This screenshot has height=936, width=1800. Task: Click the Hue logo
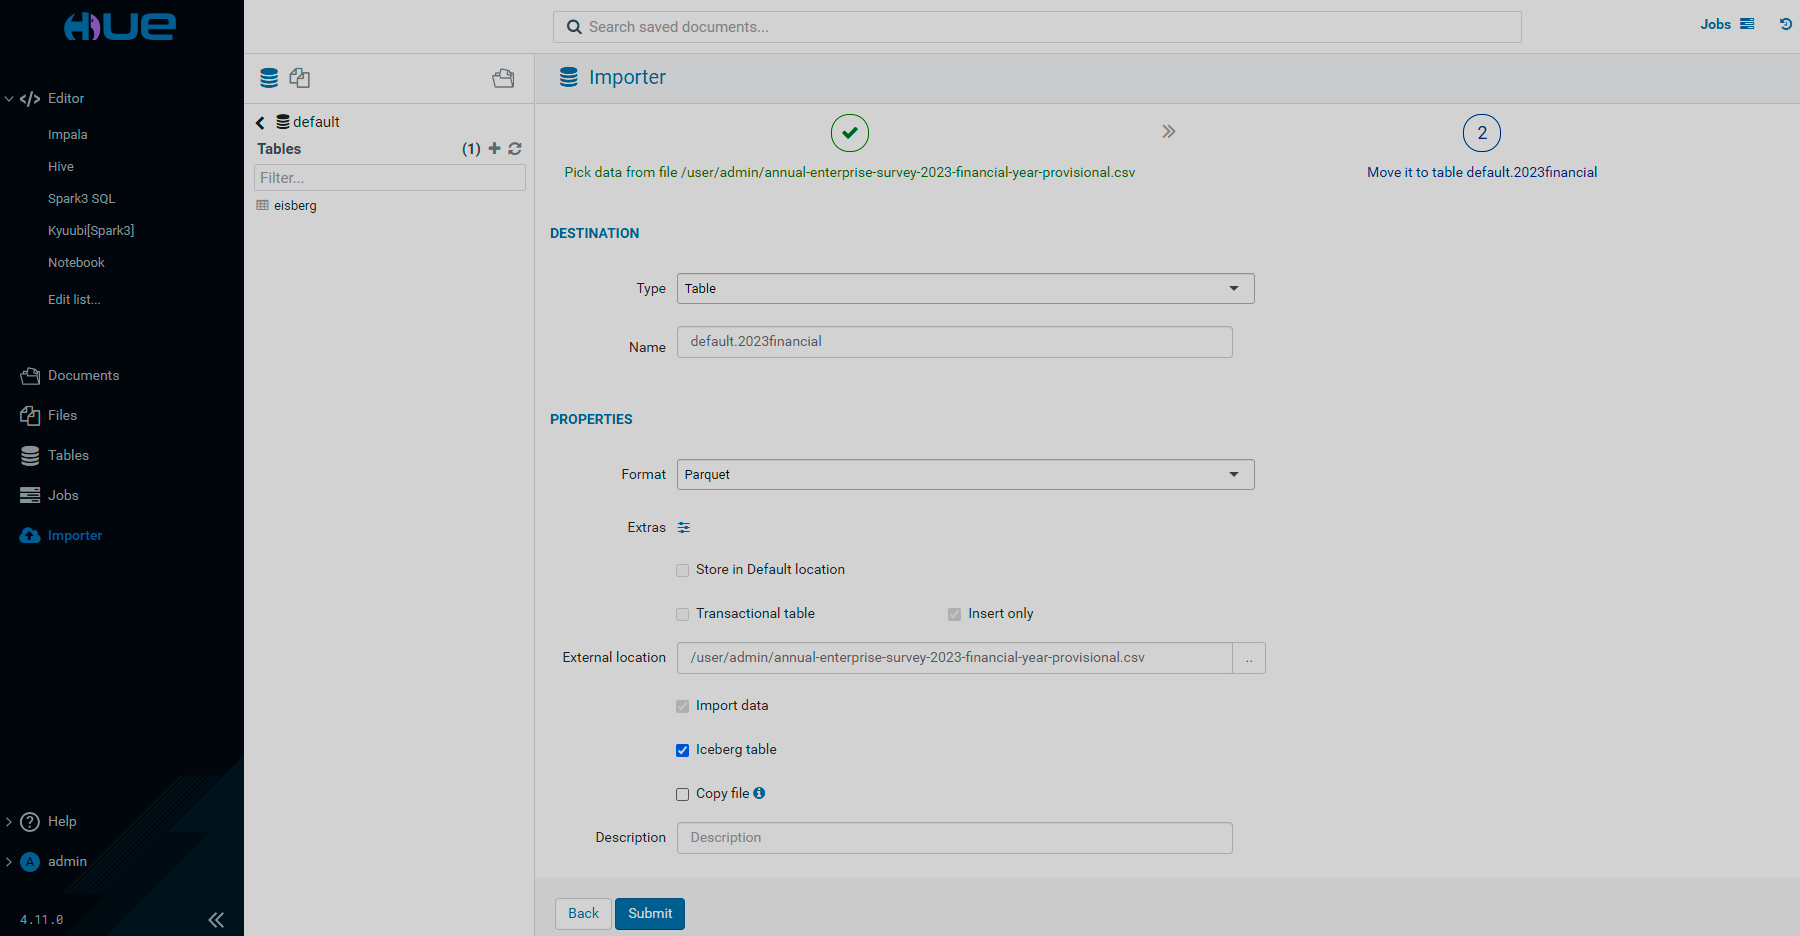click(120, 26)
